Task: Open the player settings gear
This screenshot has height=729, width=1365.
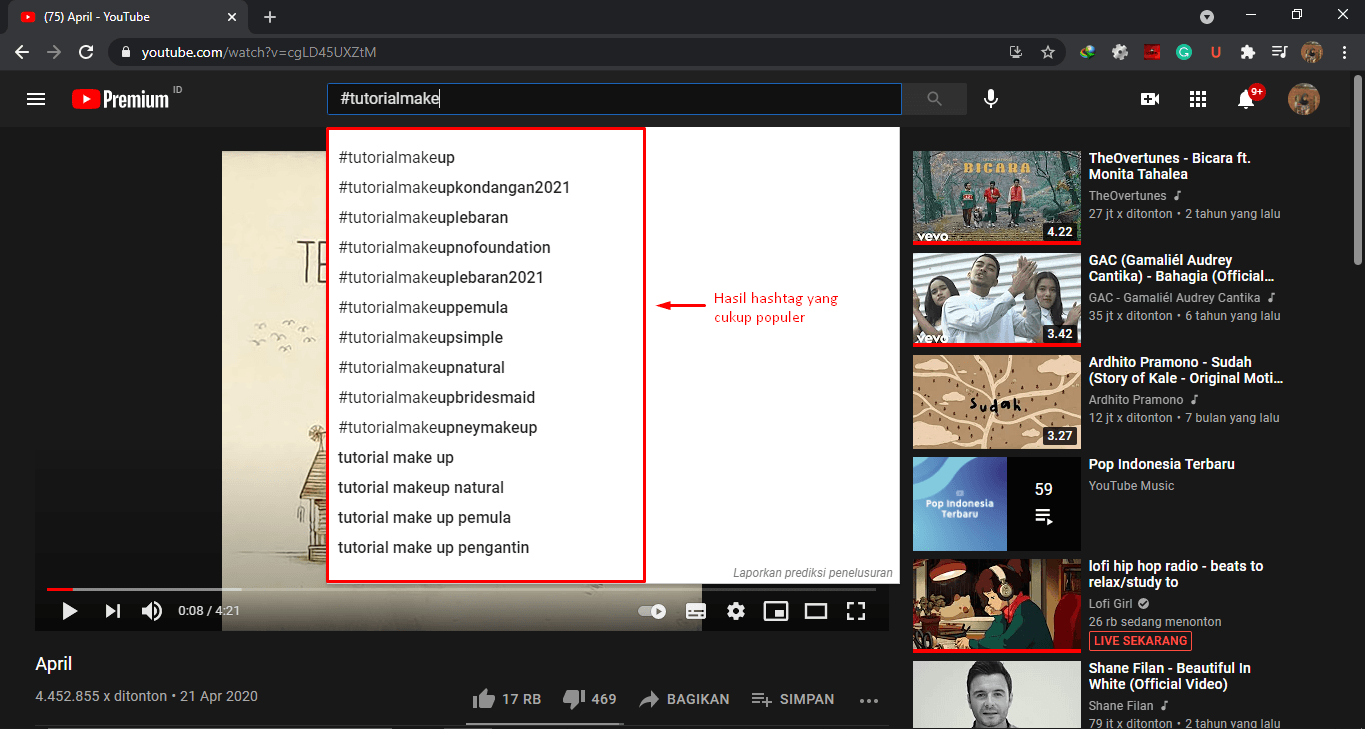Action: [736, 611]
